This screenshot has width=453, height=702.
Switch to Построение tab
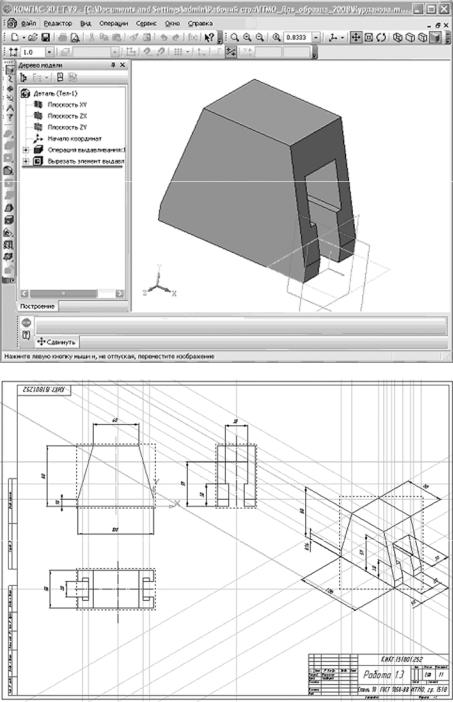[37, 306]
